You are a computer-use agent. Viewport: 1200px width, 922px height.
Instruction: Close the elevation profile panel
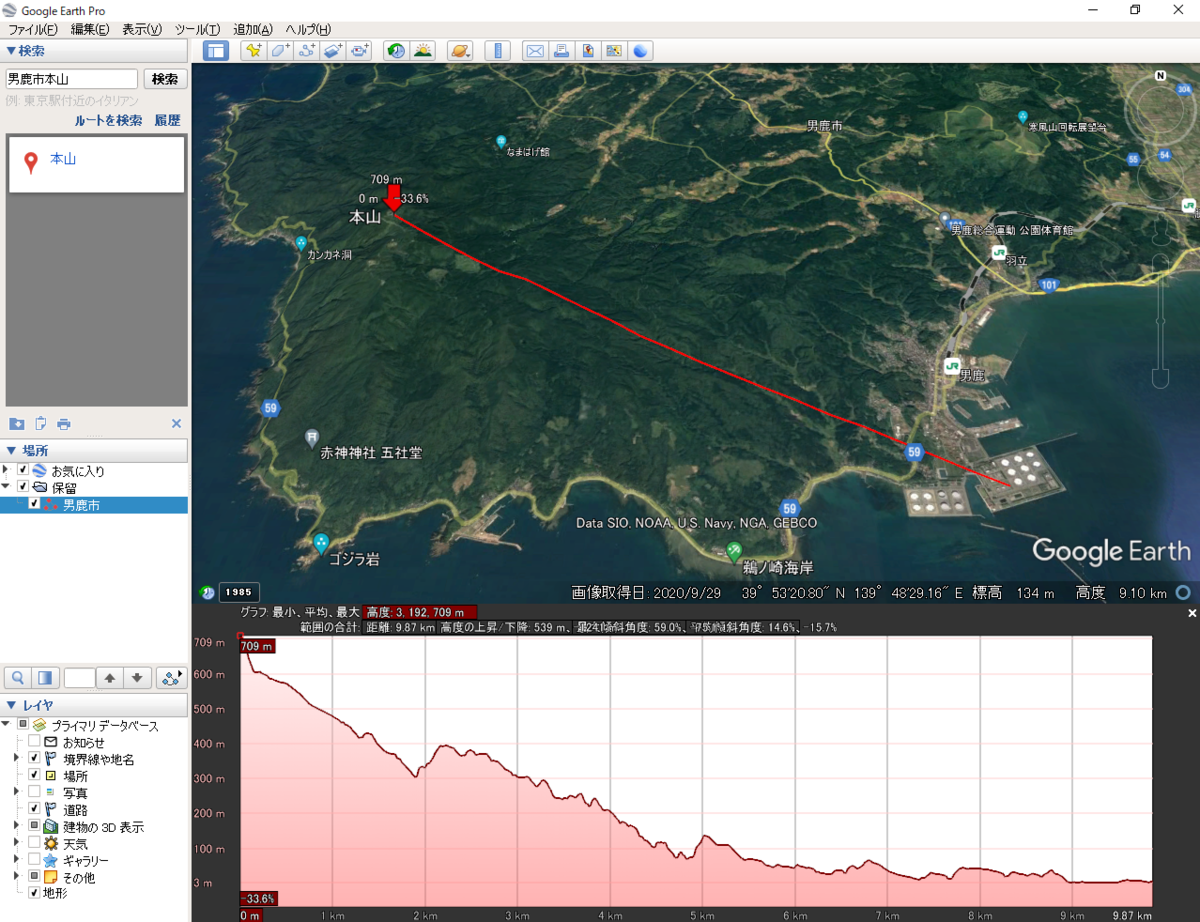click(1191, 613)
